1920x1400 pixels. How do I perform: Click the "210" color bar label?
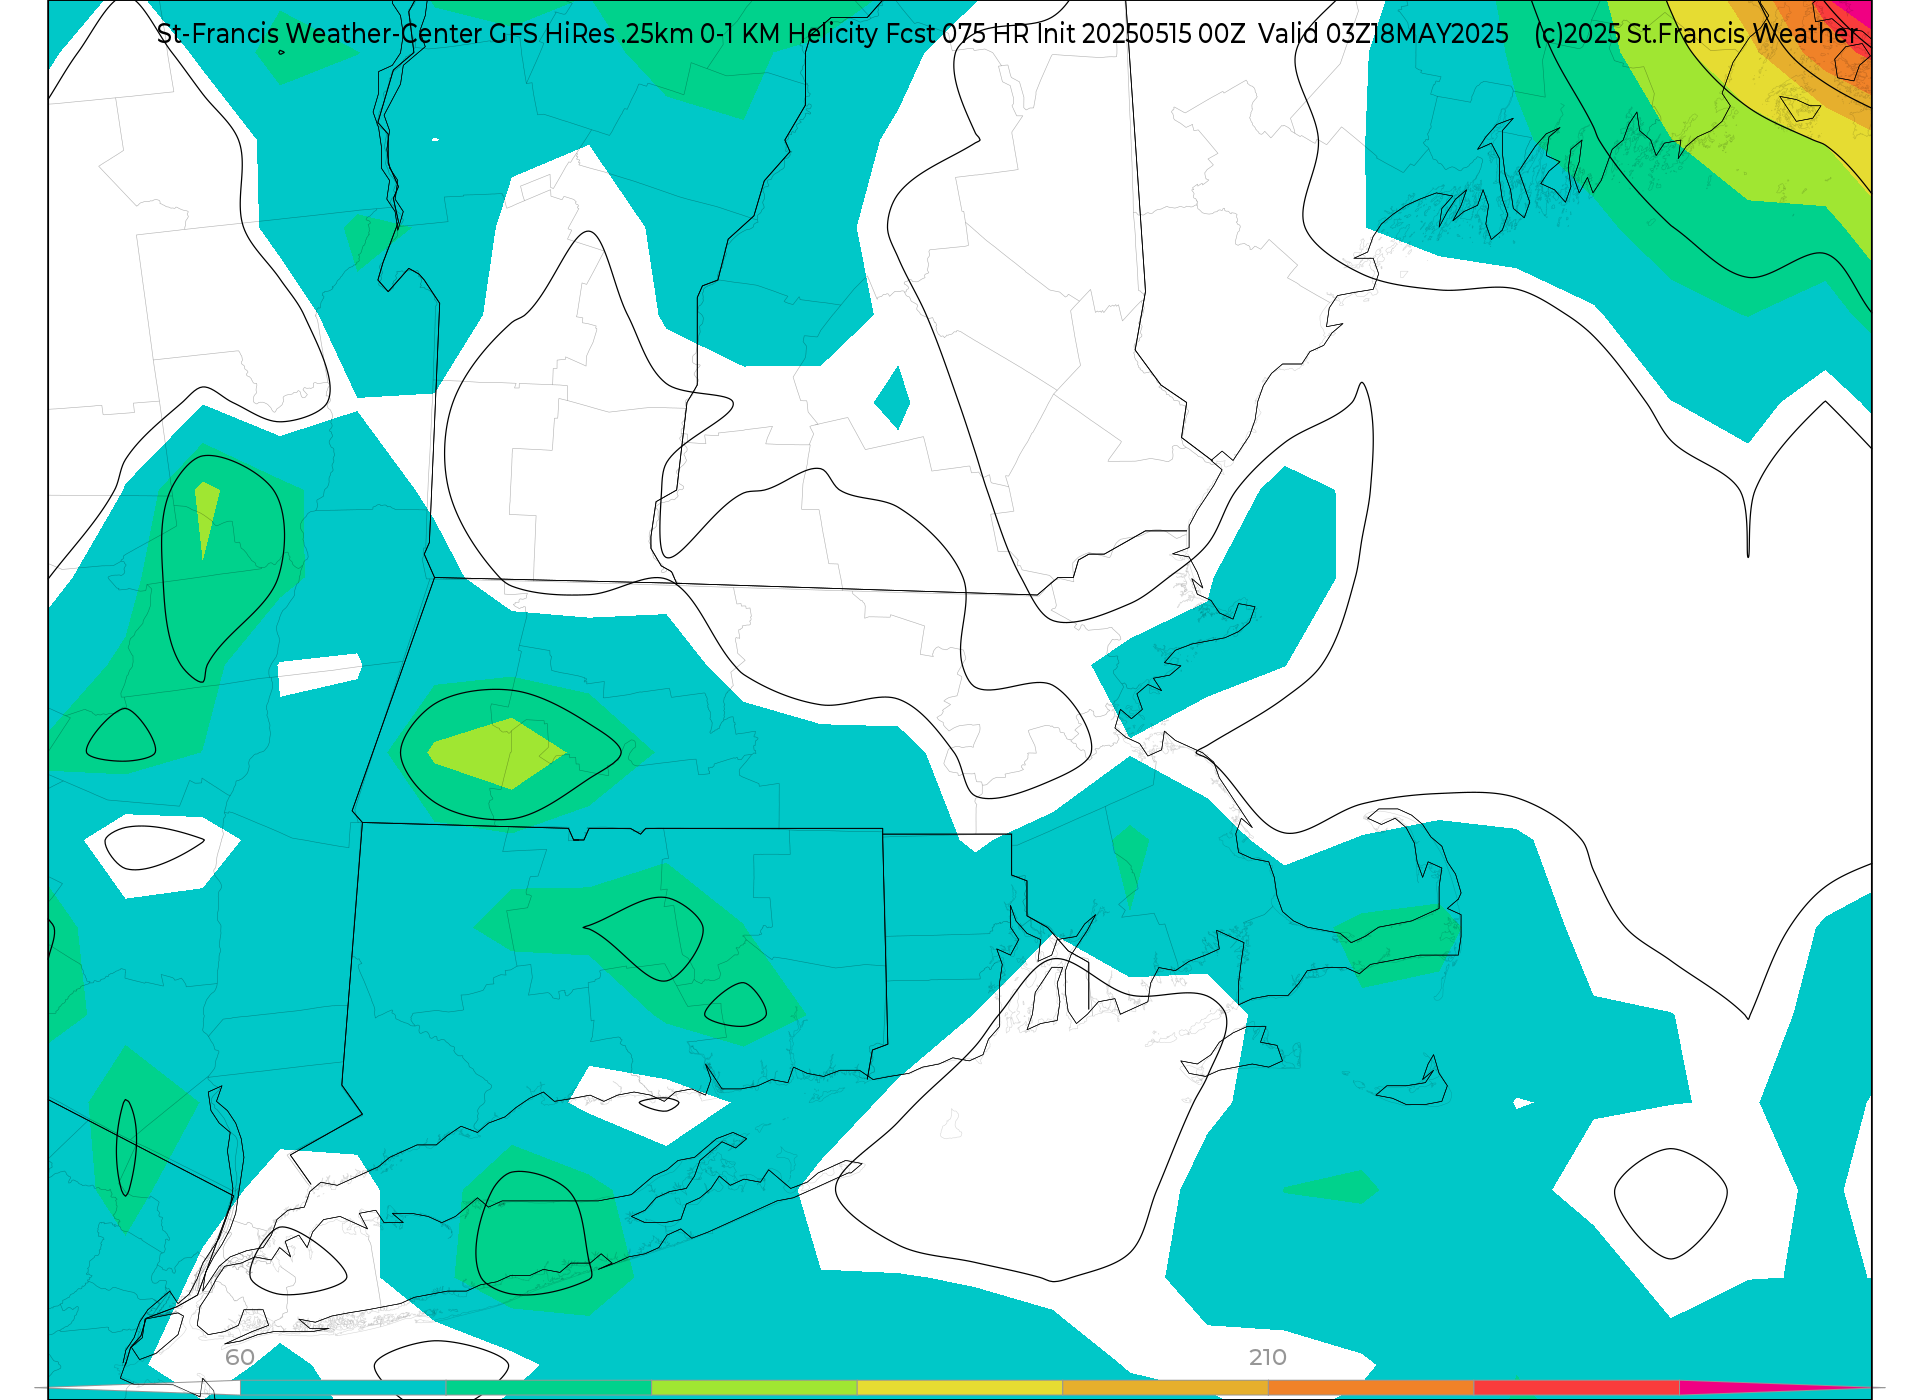(1268, 1358)
